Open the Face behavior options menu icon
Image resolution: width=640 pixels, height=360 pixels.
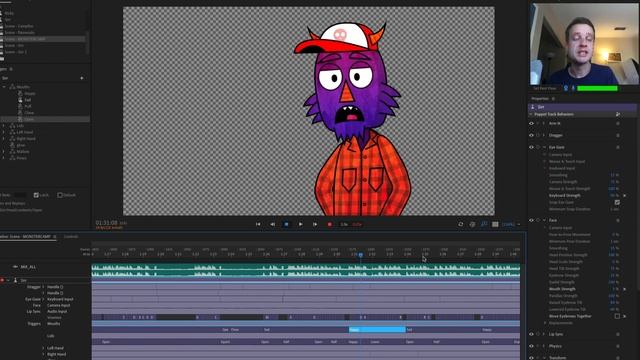click(x=618, y=220)
